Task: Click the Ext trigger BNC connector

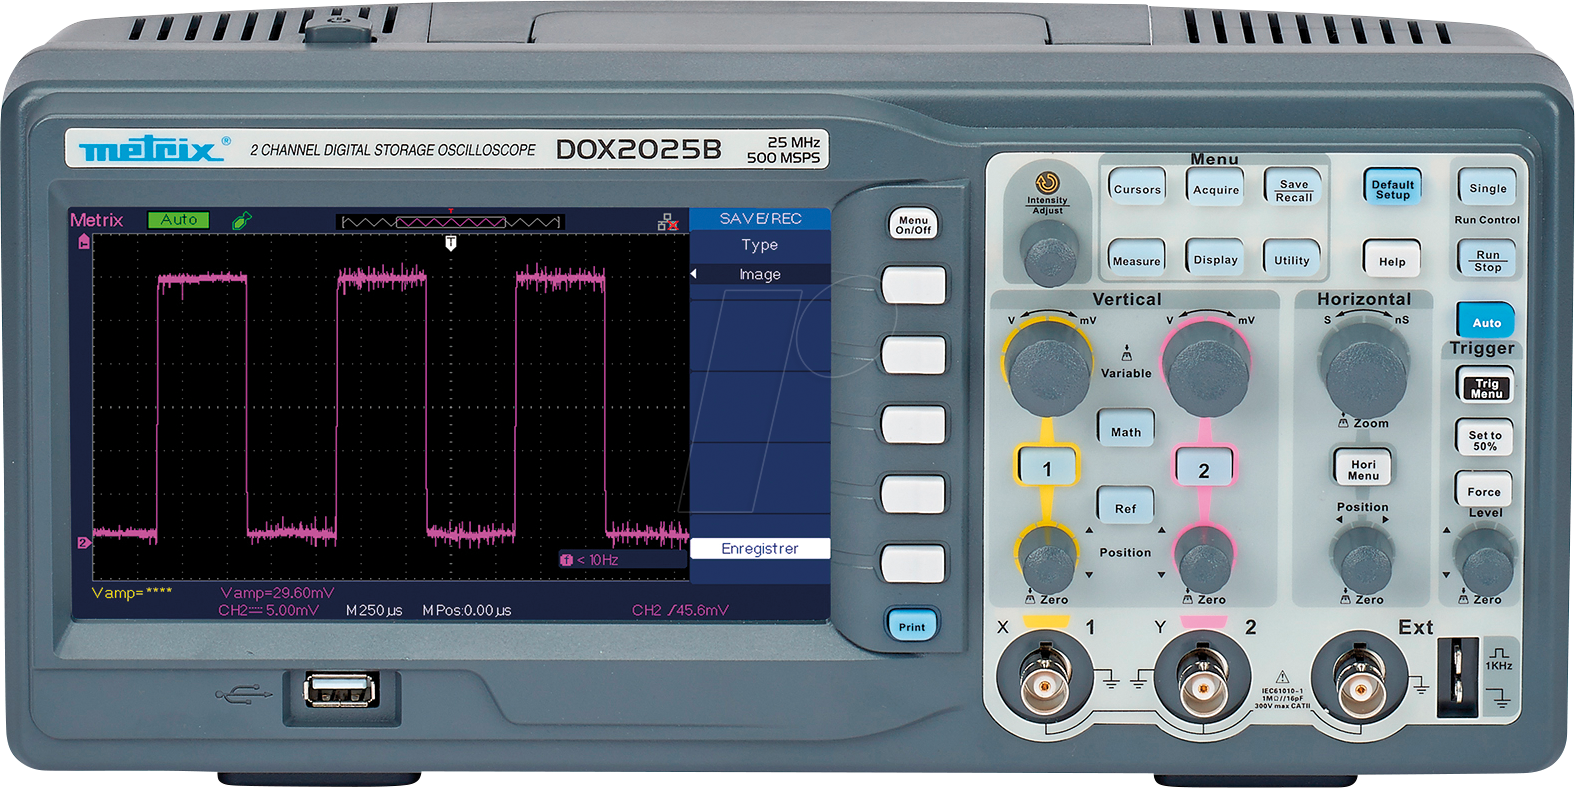Action: coord(1360,686)
